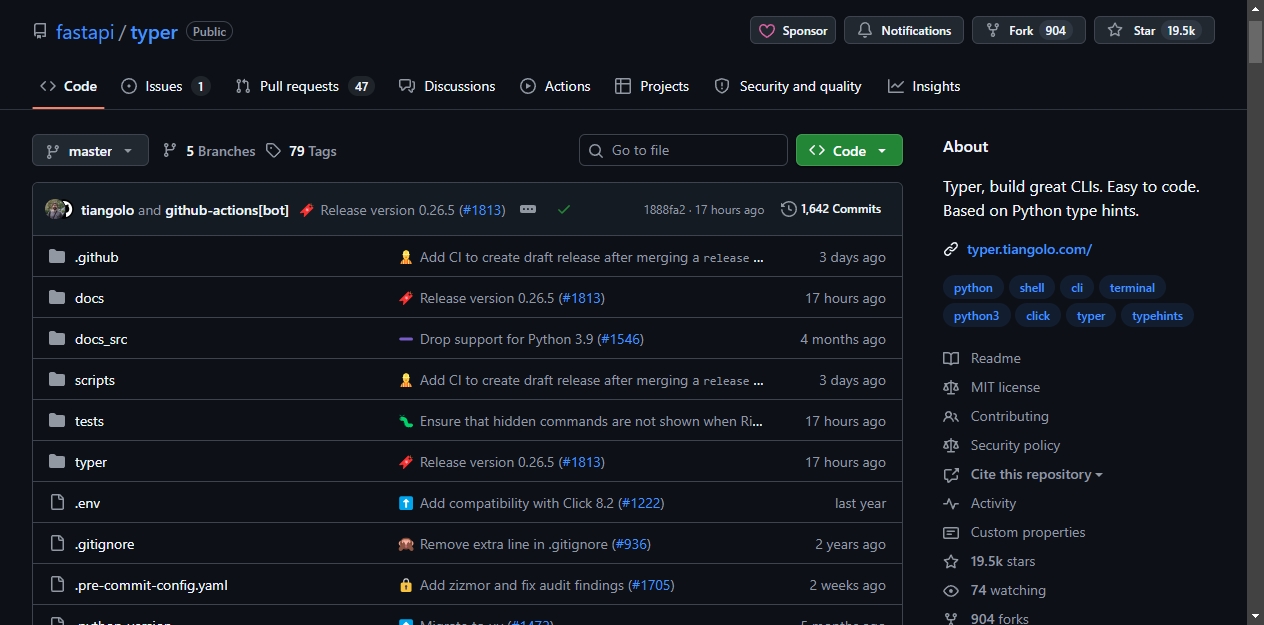Screen dimensions: 1264x625
Task: Click the Notifications button
Action: pos(904,30)
